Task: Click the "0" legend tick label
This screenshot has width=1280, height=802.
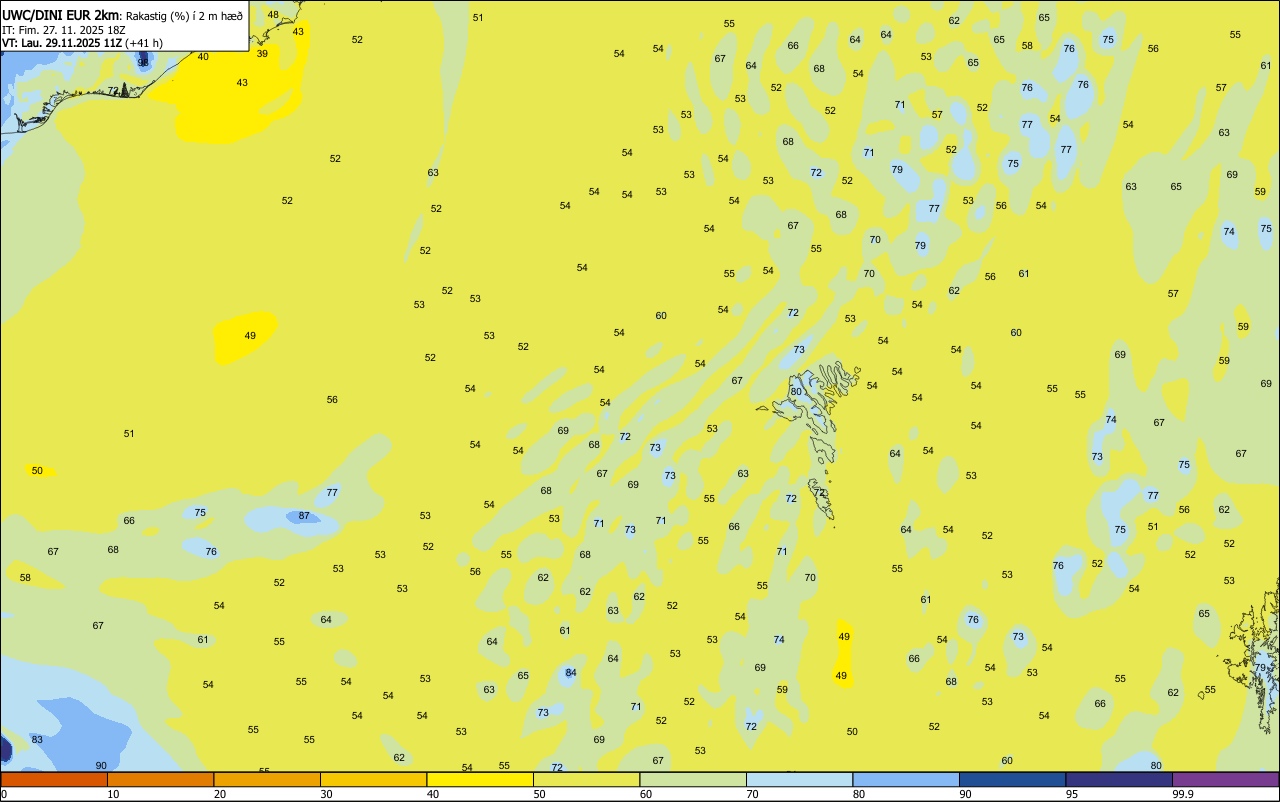Action: pos(4,794)
